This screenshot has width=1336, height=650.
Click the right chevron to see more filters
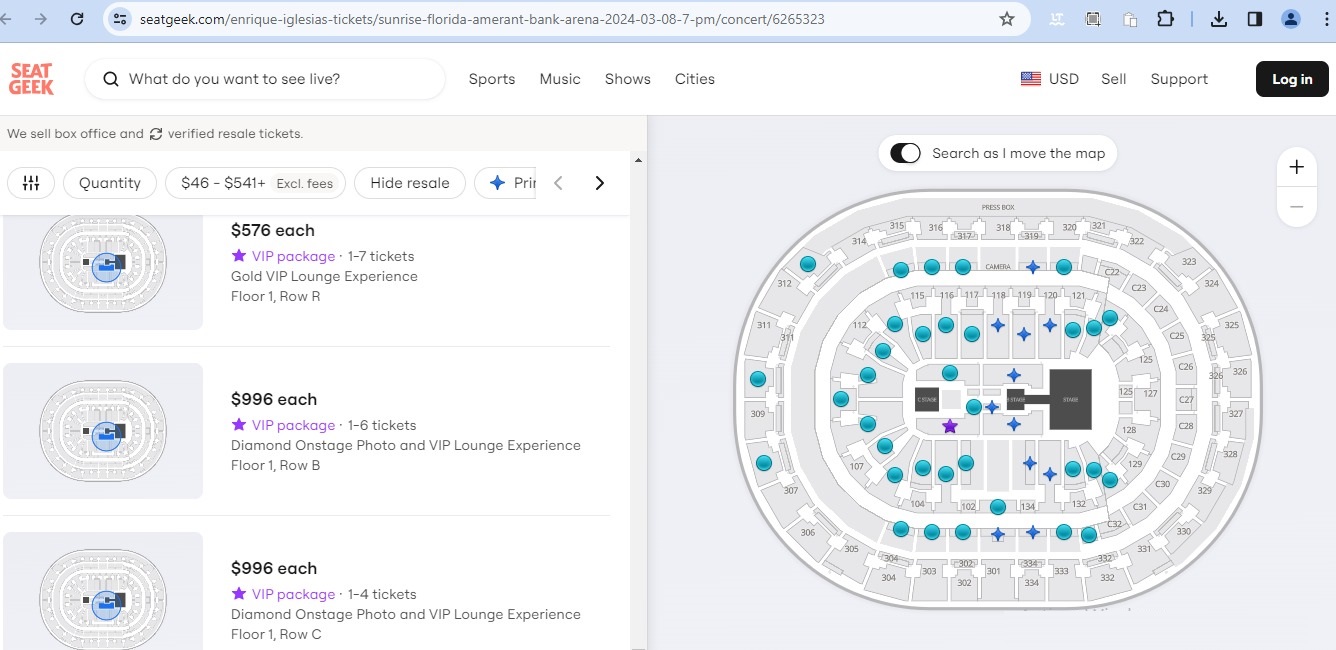coord(599,183)
